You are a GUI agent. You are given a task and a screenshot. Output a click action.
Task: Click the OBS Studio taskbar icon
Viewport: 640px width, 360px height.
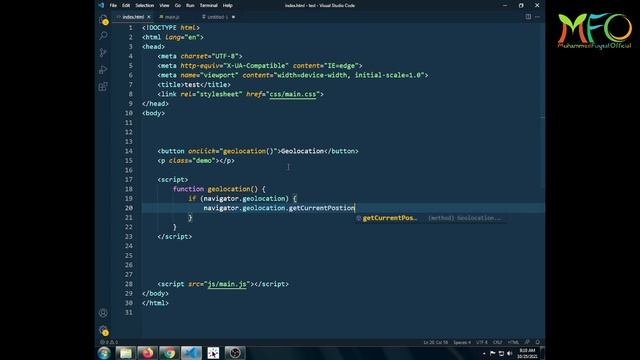[x=235, y=353]
